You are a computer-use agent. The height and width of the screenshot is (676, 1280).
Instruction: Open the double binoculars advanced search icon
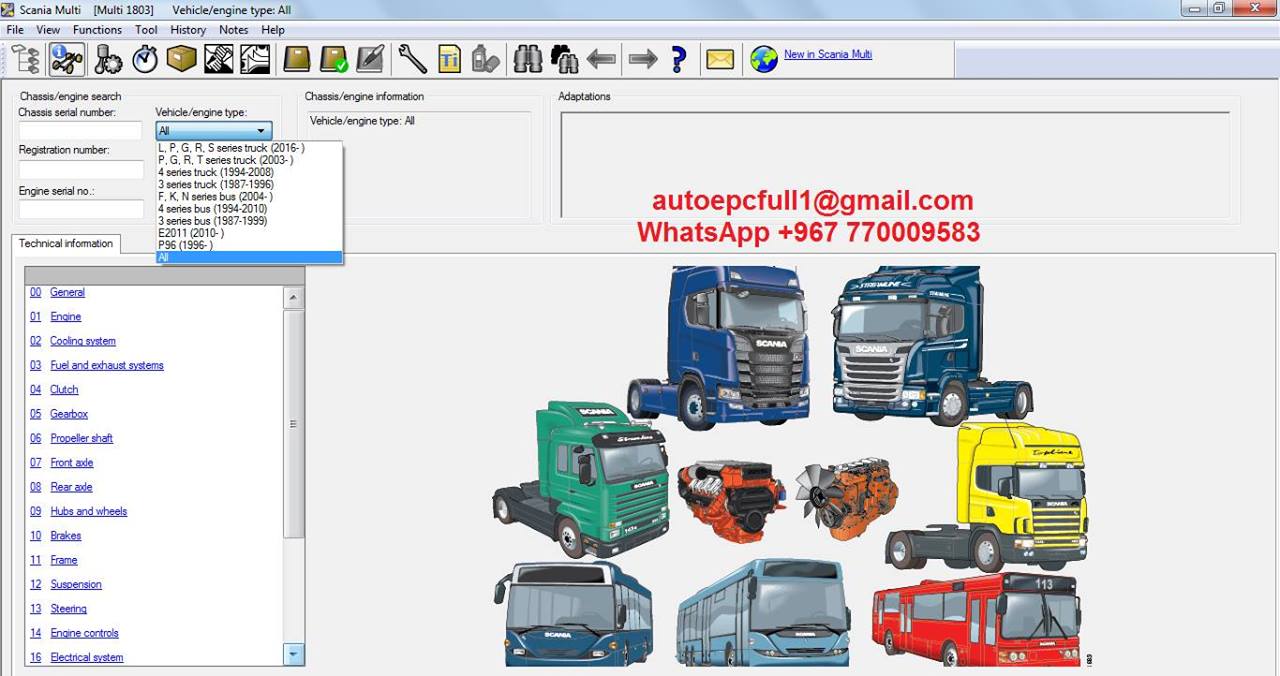[564, 59]
